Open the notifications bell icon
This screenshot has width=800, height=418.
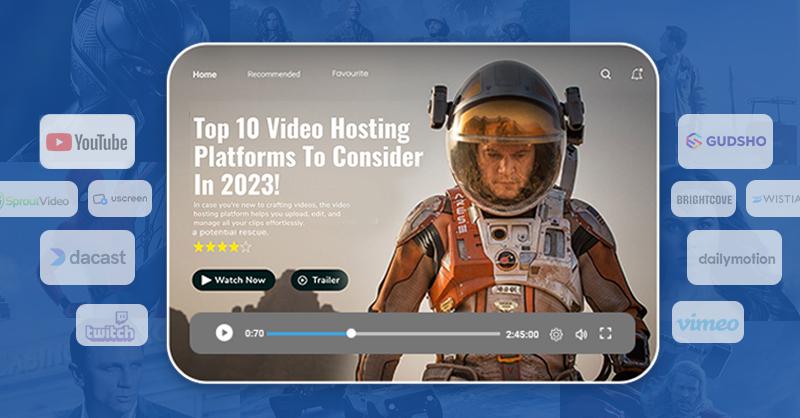pyautogui.click(x=637, y=75)
